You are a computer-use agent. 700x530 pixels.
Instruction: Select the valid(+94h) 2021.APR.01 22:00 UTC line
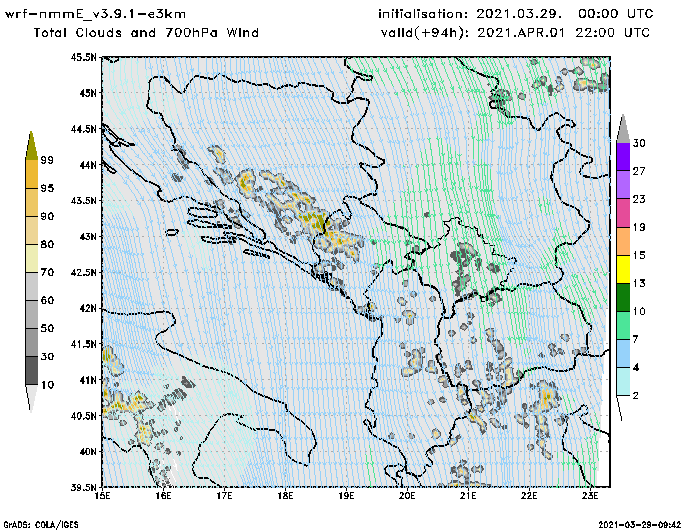(x=515, y=33)
